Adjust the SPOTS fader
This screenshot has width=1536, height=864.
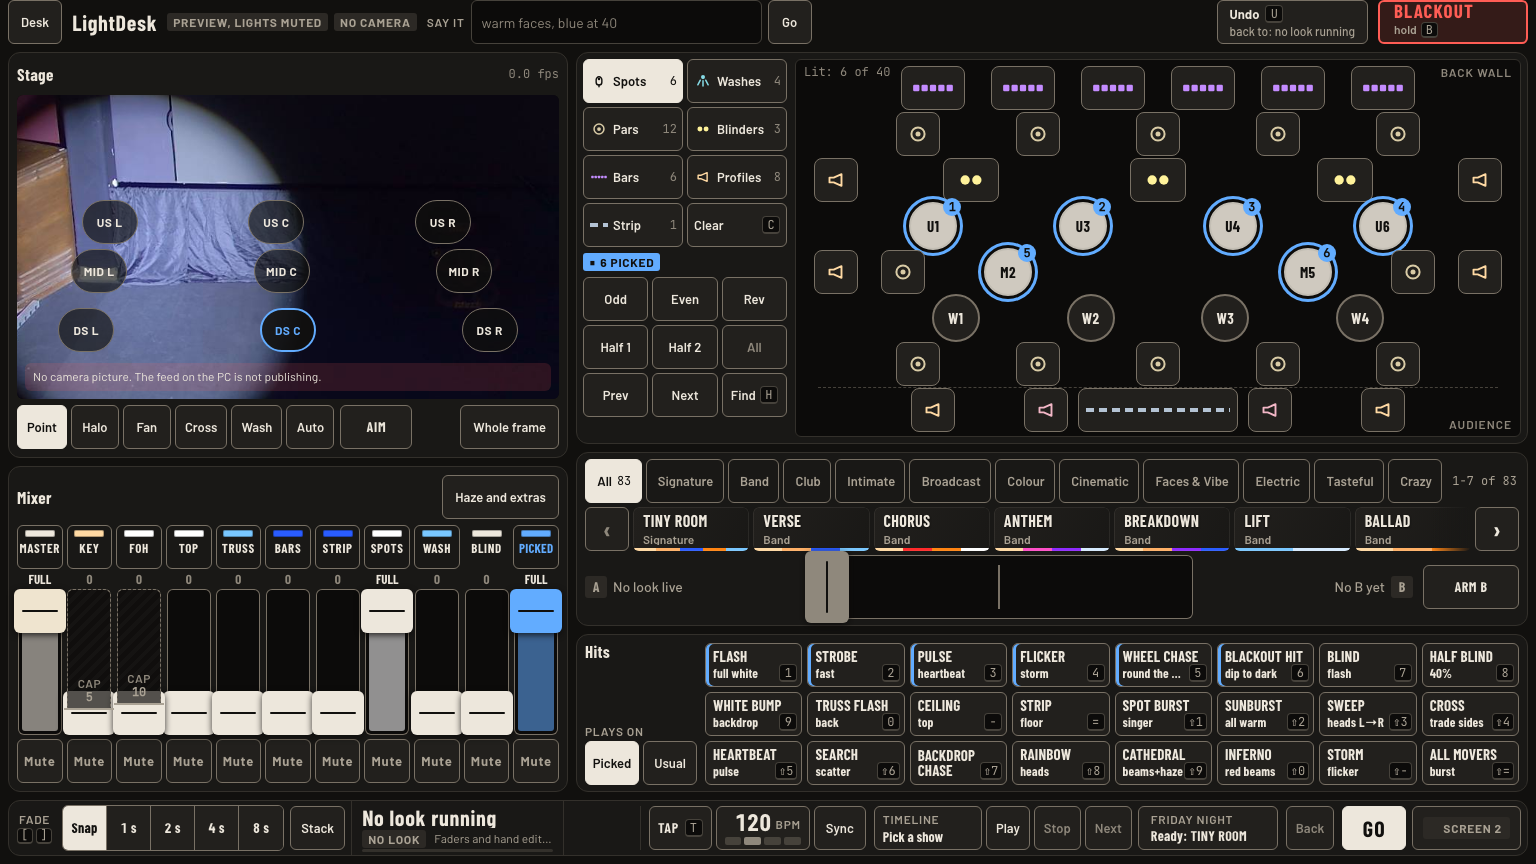click(387, 610)
